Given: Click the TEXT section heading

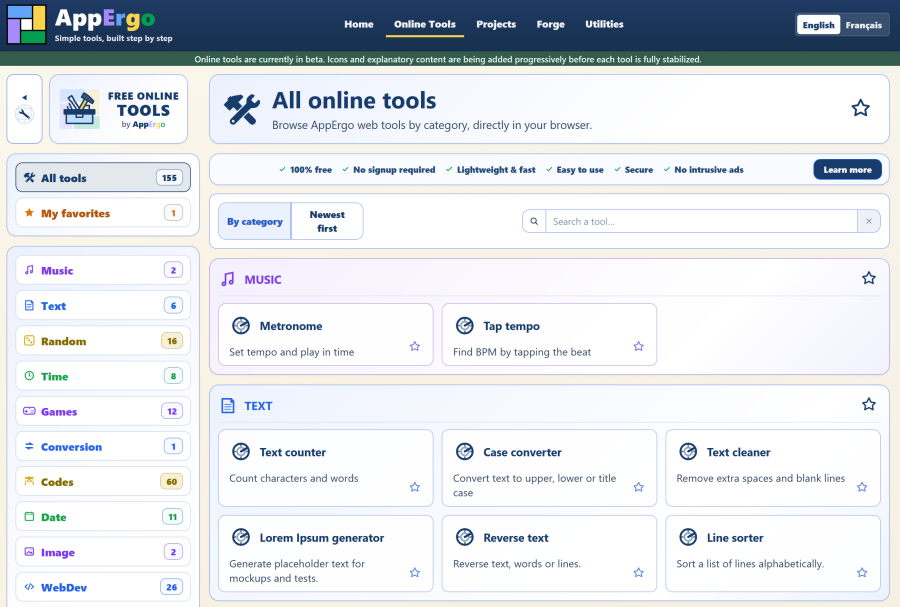Looking at the screenshot, I should 258,406.
